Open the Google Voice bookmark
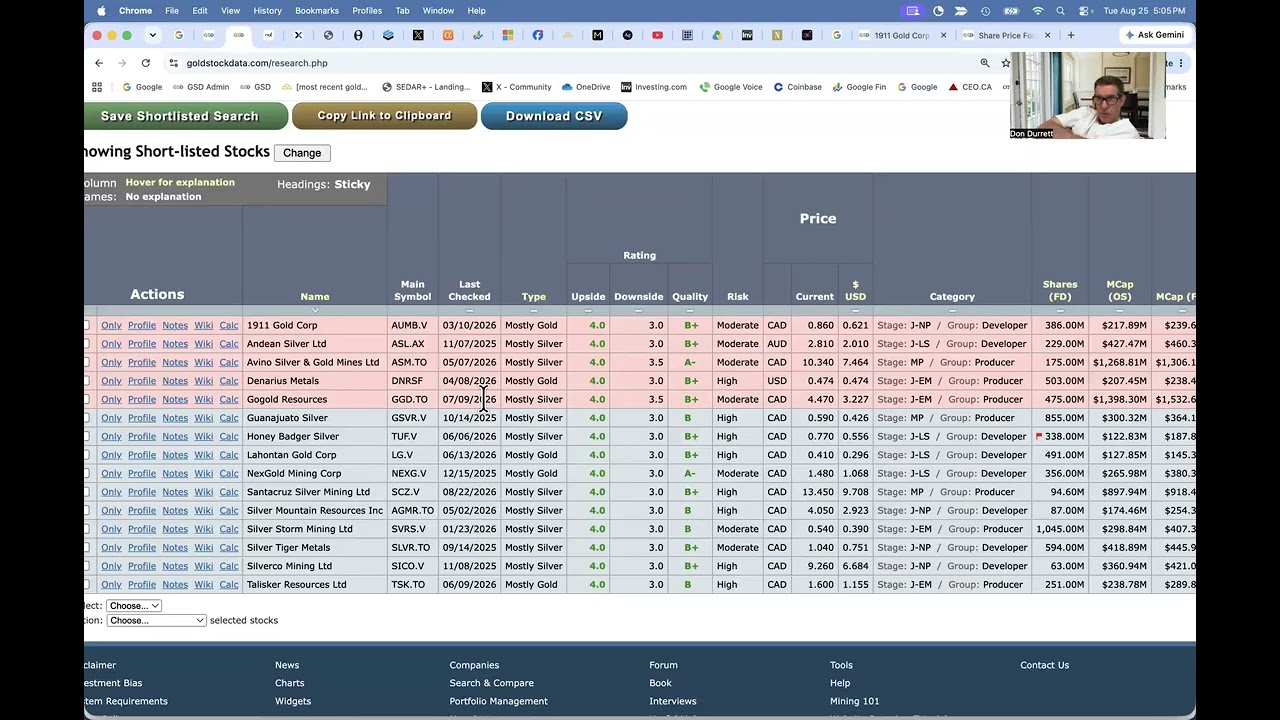This screenshot has height=720, width=1280. click(731, 87)
